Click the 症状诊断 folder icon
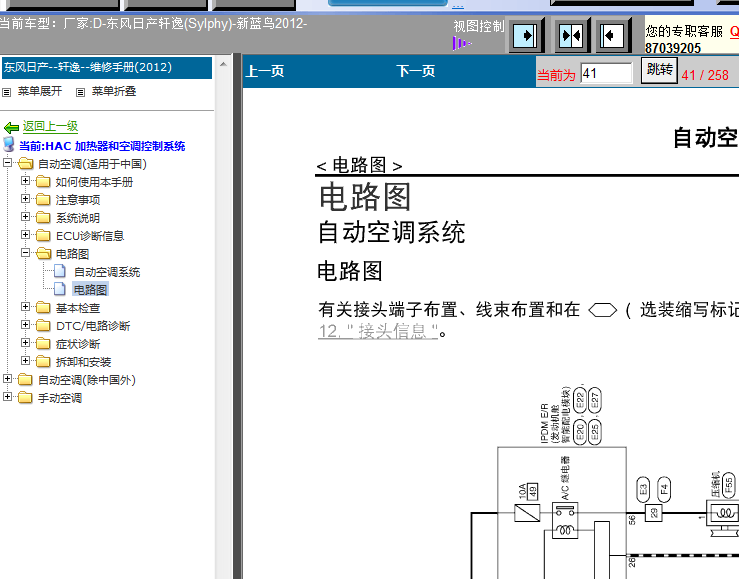 tap(43, 343)
